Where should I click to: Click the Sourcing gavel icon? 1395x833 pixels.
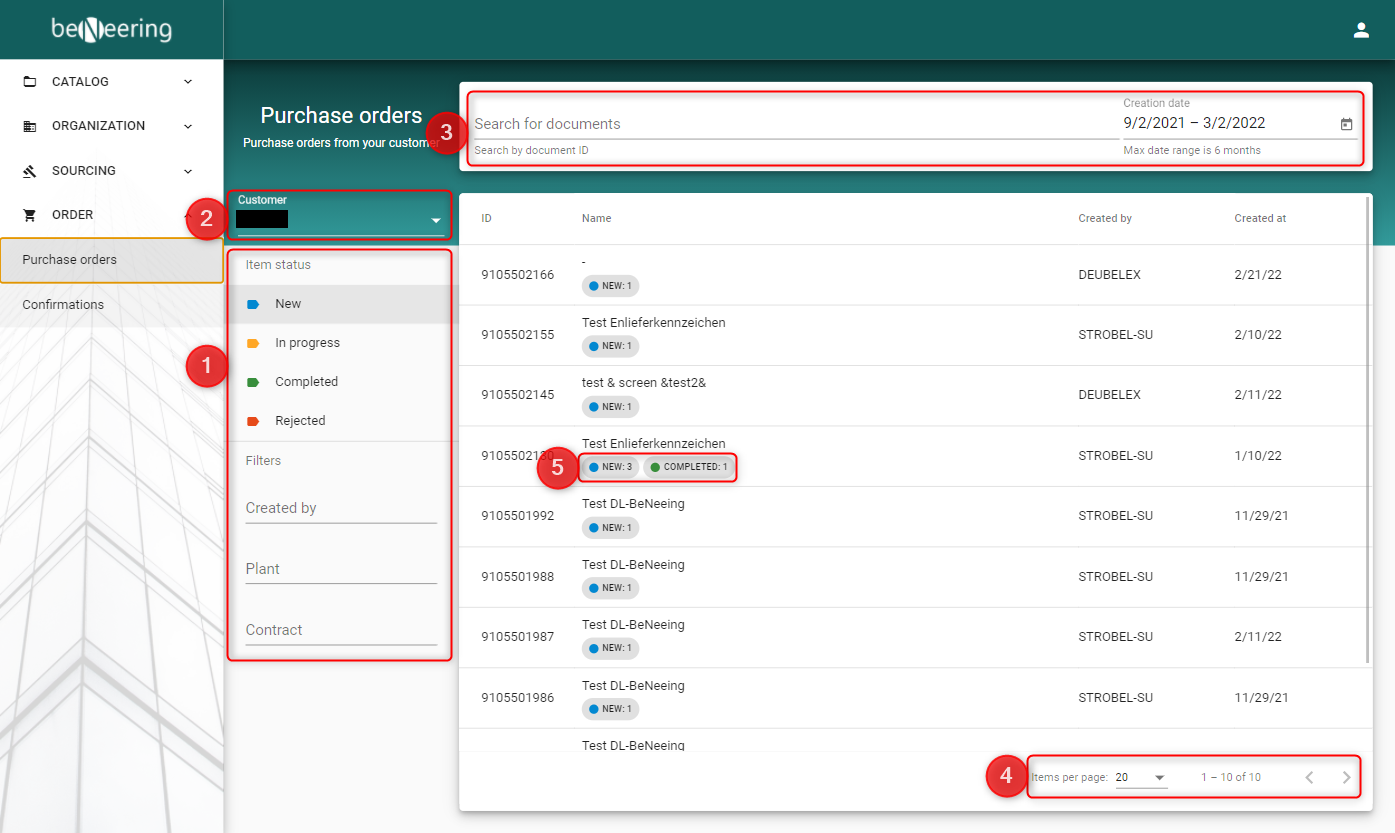(30, 171)
